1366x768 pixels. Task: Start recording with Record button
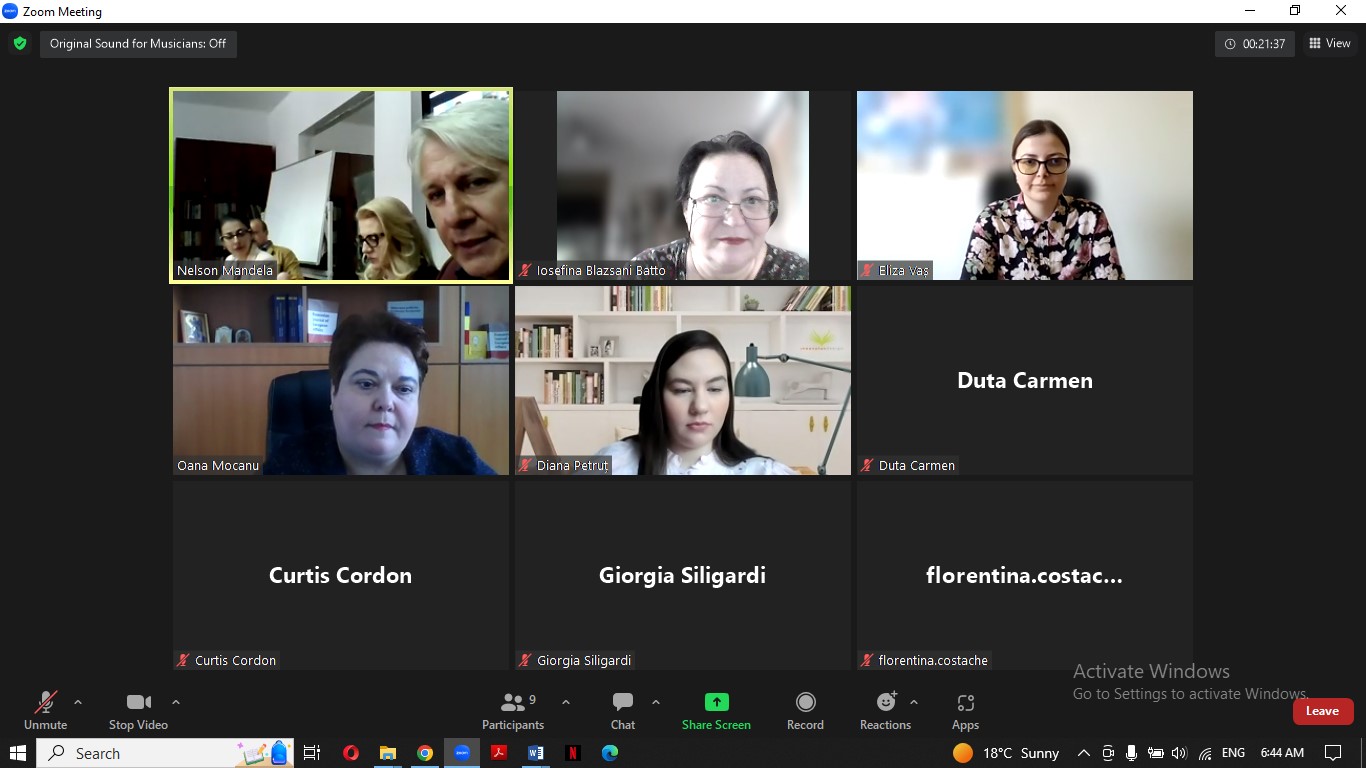[805, 711]
